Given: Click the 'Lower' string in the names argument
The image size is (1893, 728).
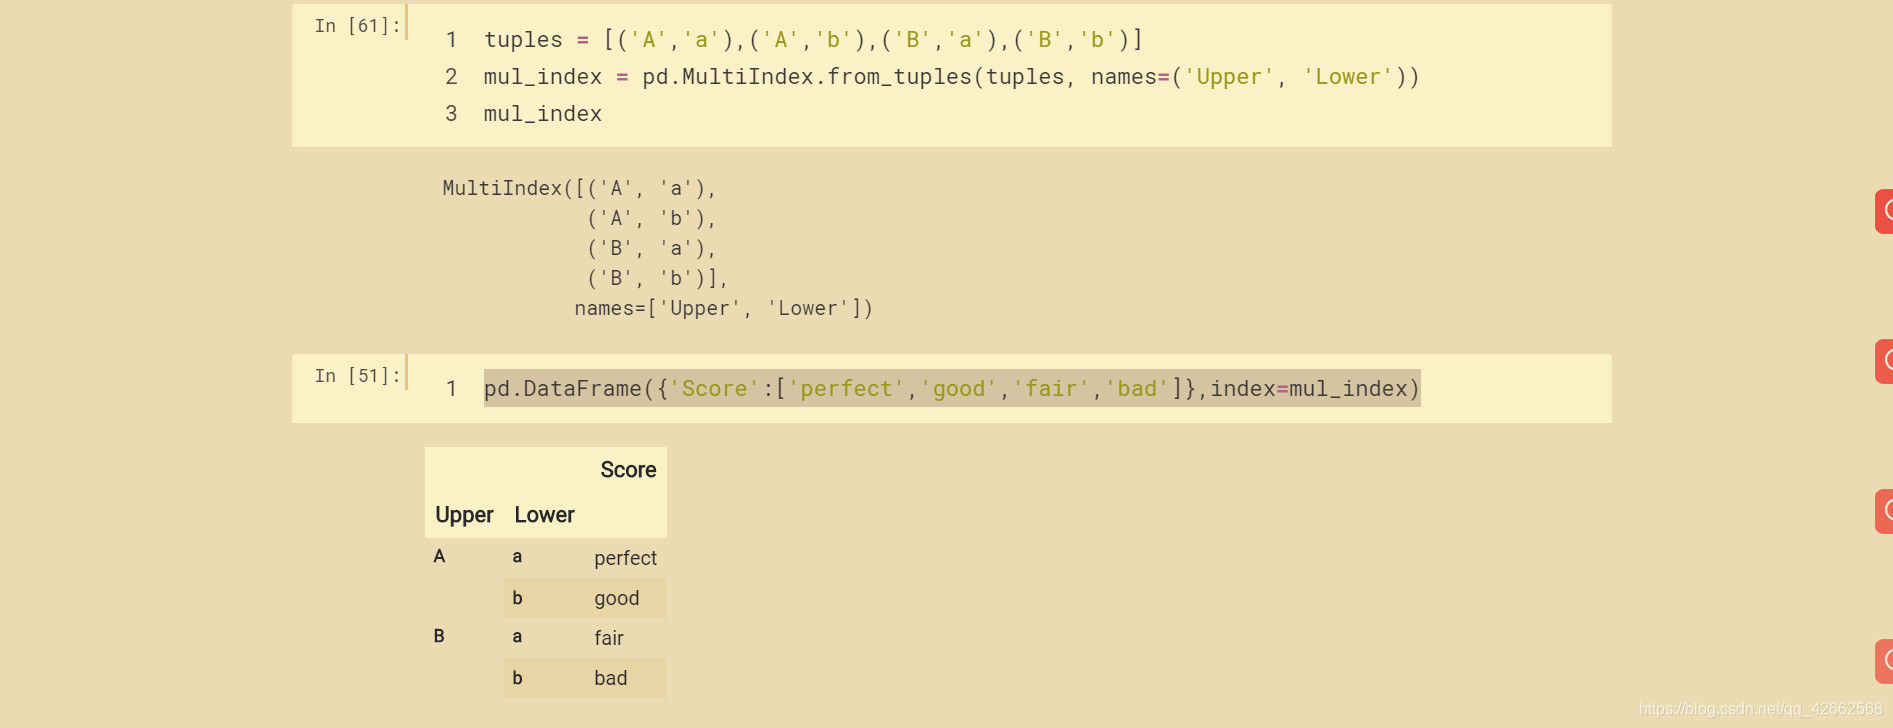Looking at the screenshot, I should pos(1348,77).
